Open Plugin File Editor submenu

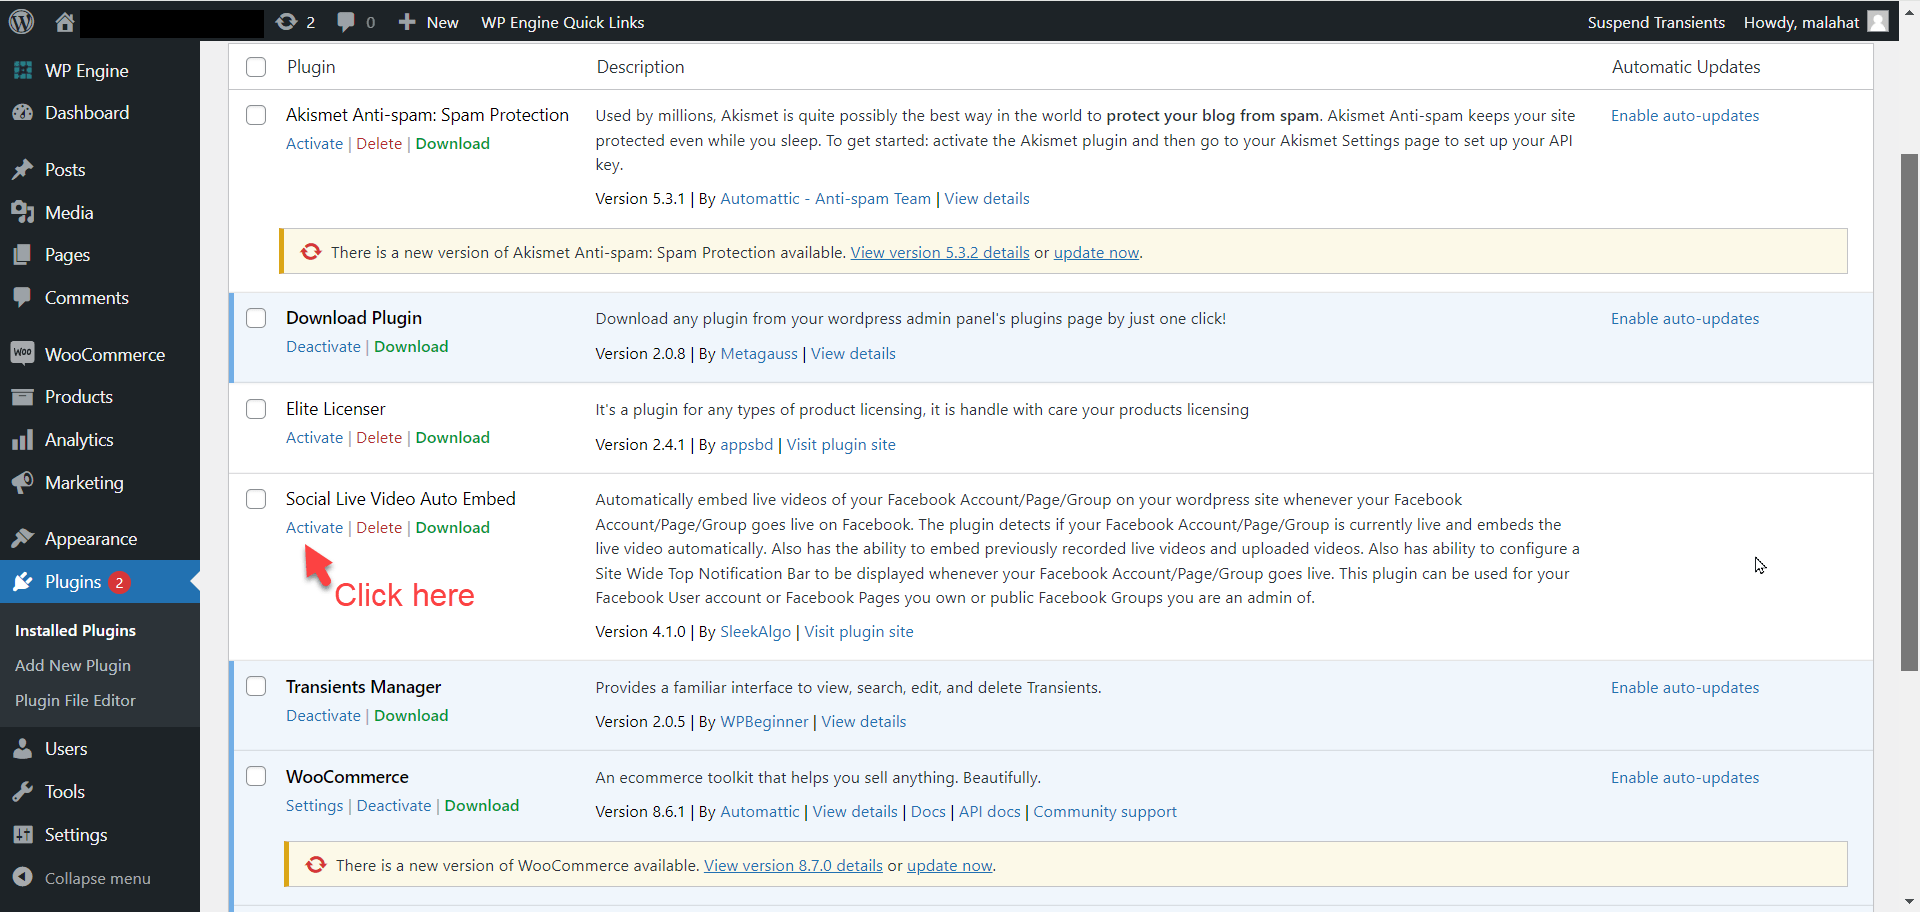[x=75, y=700]
